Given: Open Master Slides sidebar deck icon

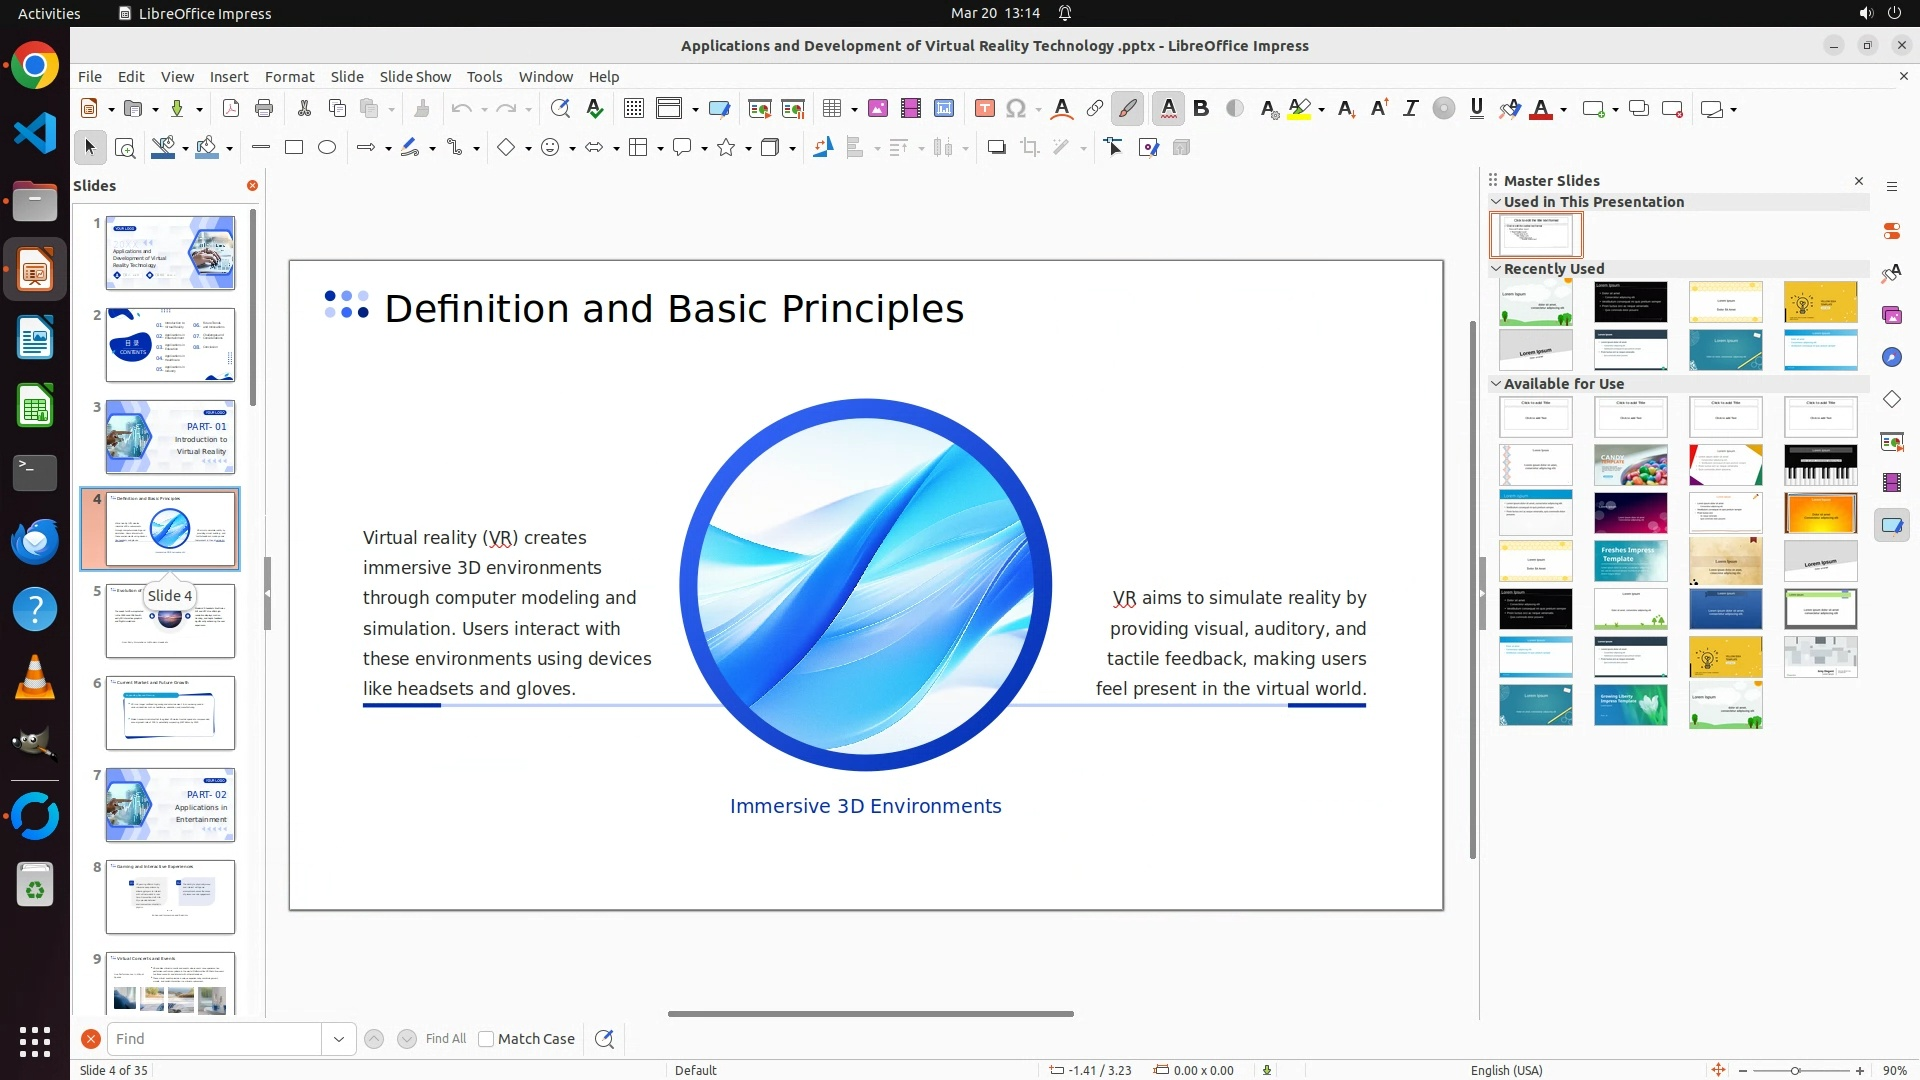Looking at the screenshot, I should pos(1891,526).
